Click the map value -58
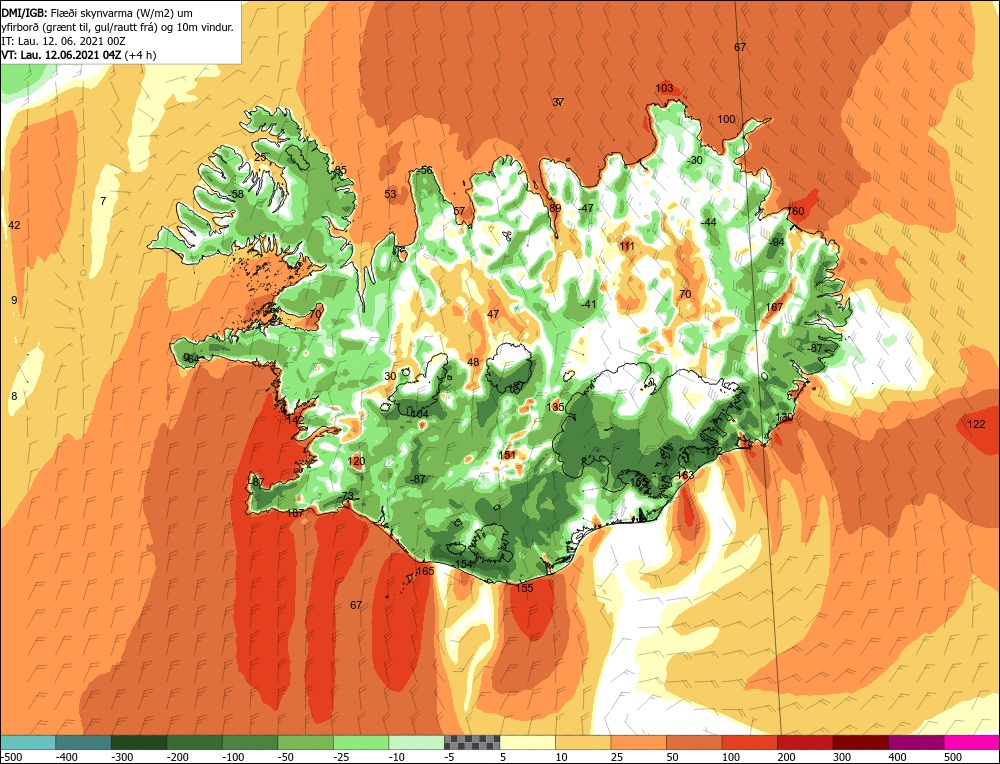1000x764 pixels. [236, 194]
